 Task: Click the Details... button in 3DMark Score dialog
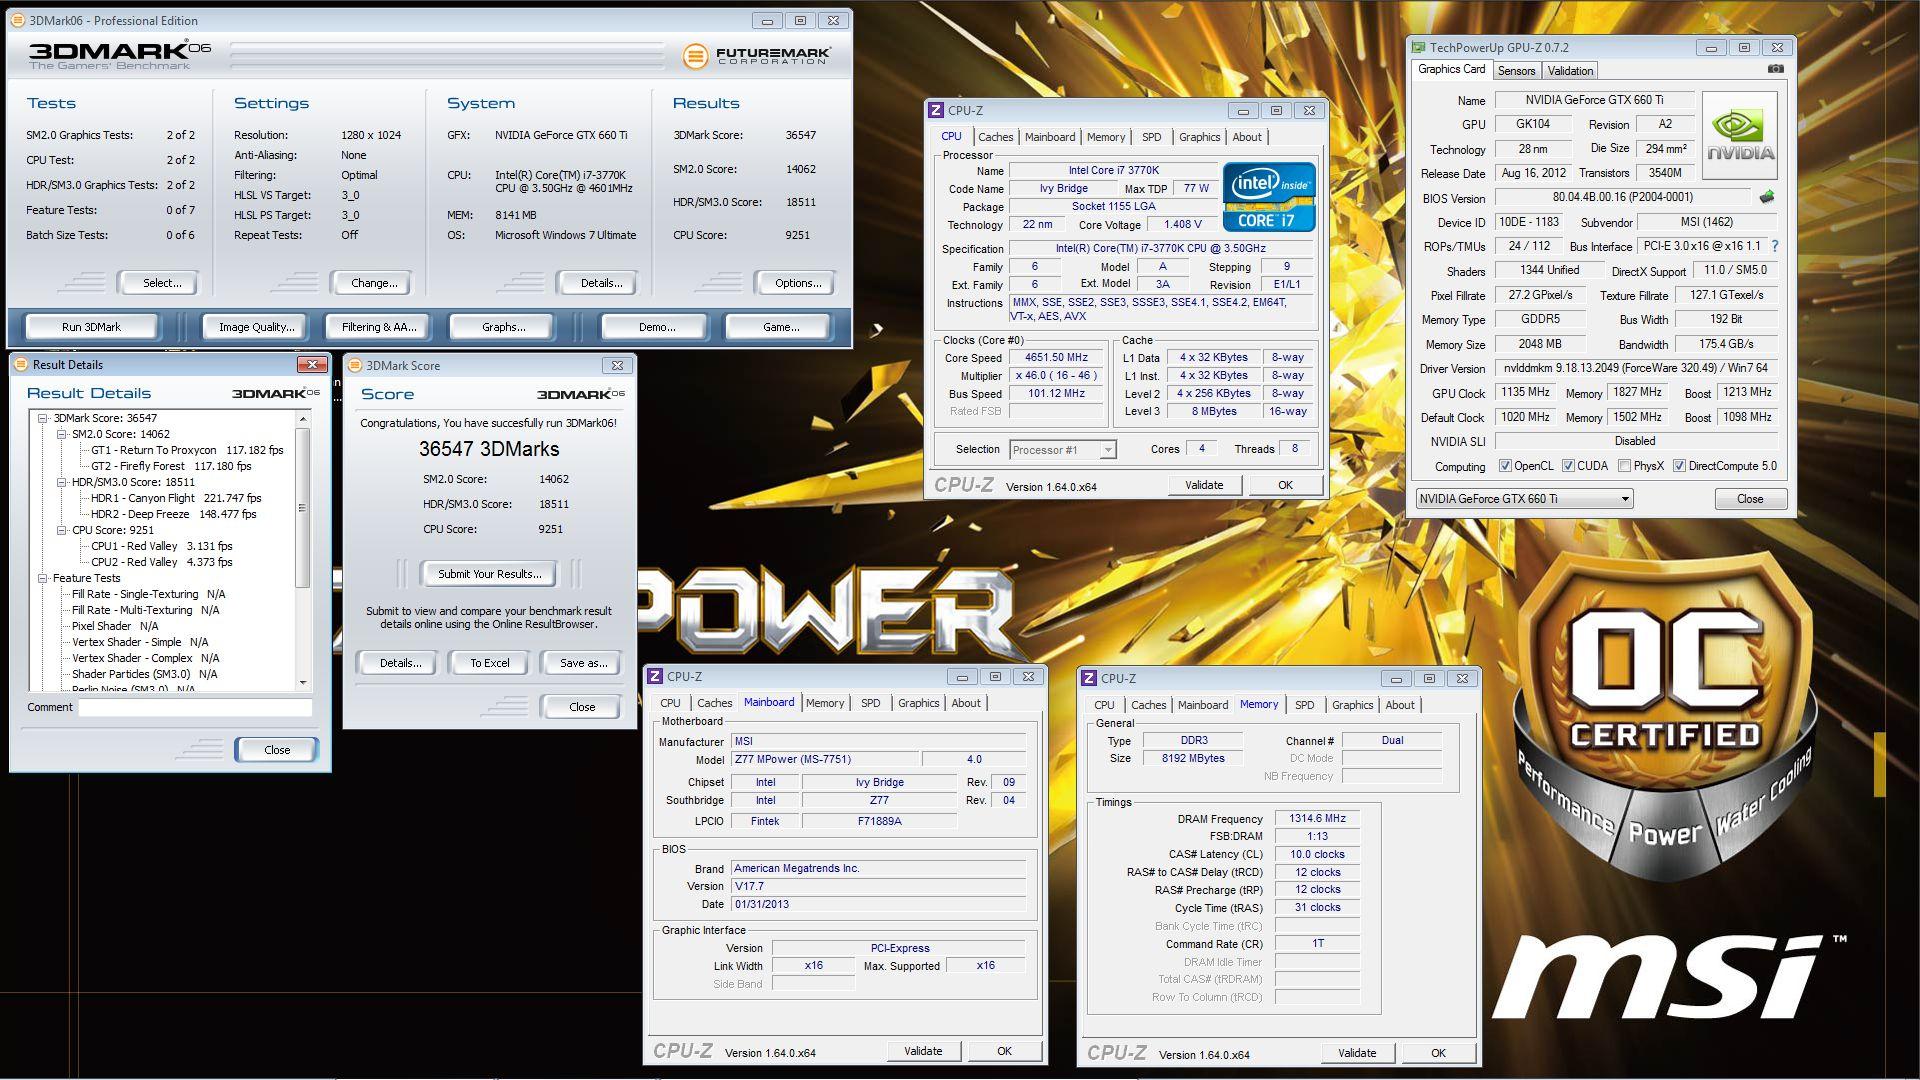coord(400,663)
